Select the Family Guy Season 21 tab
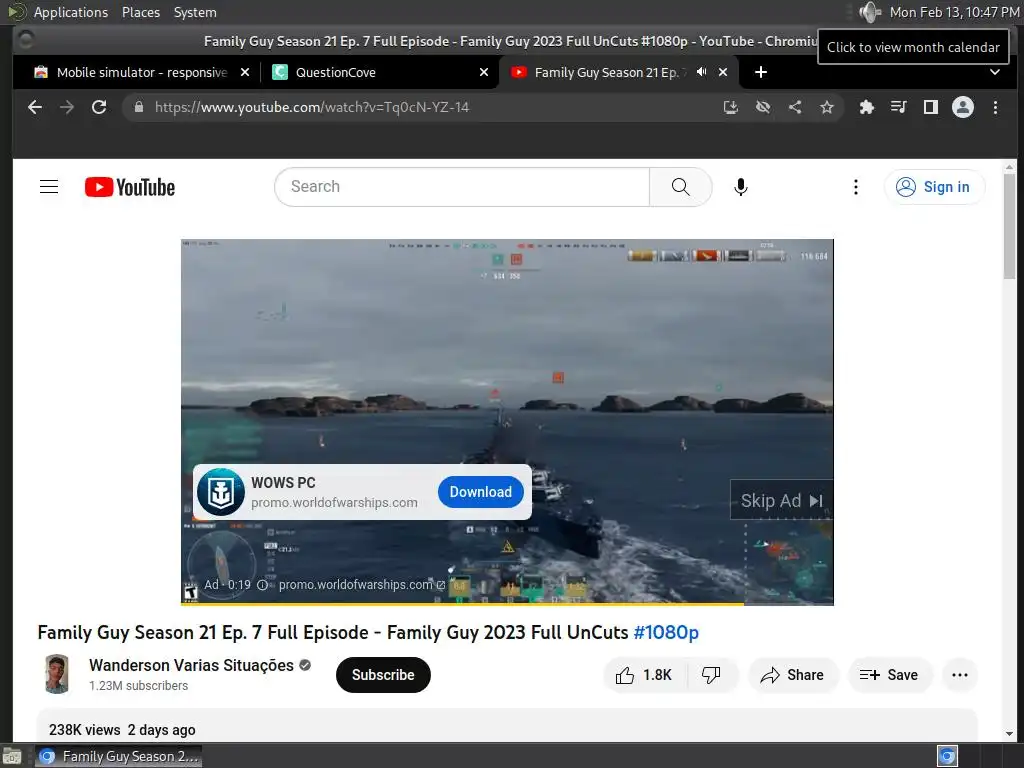This screenshot has width=1024, height=768. 607,72
